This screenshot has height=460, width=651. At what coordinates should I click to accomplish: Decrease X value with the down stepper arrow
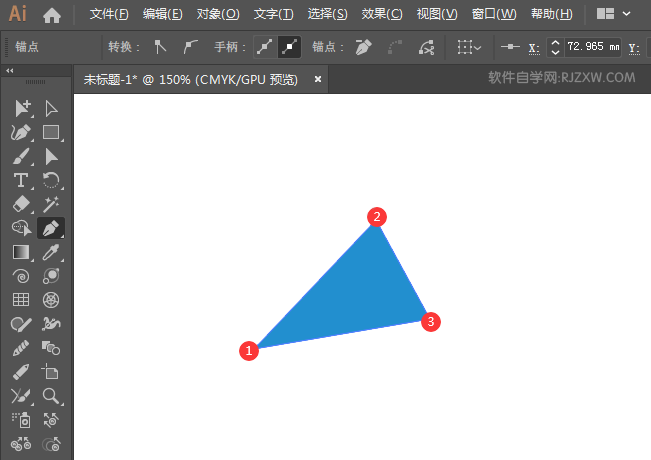556,52
